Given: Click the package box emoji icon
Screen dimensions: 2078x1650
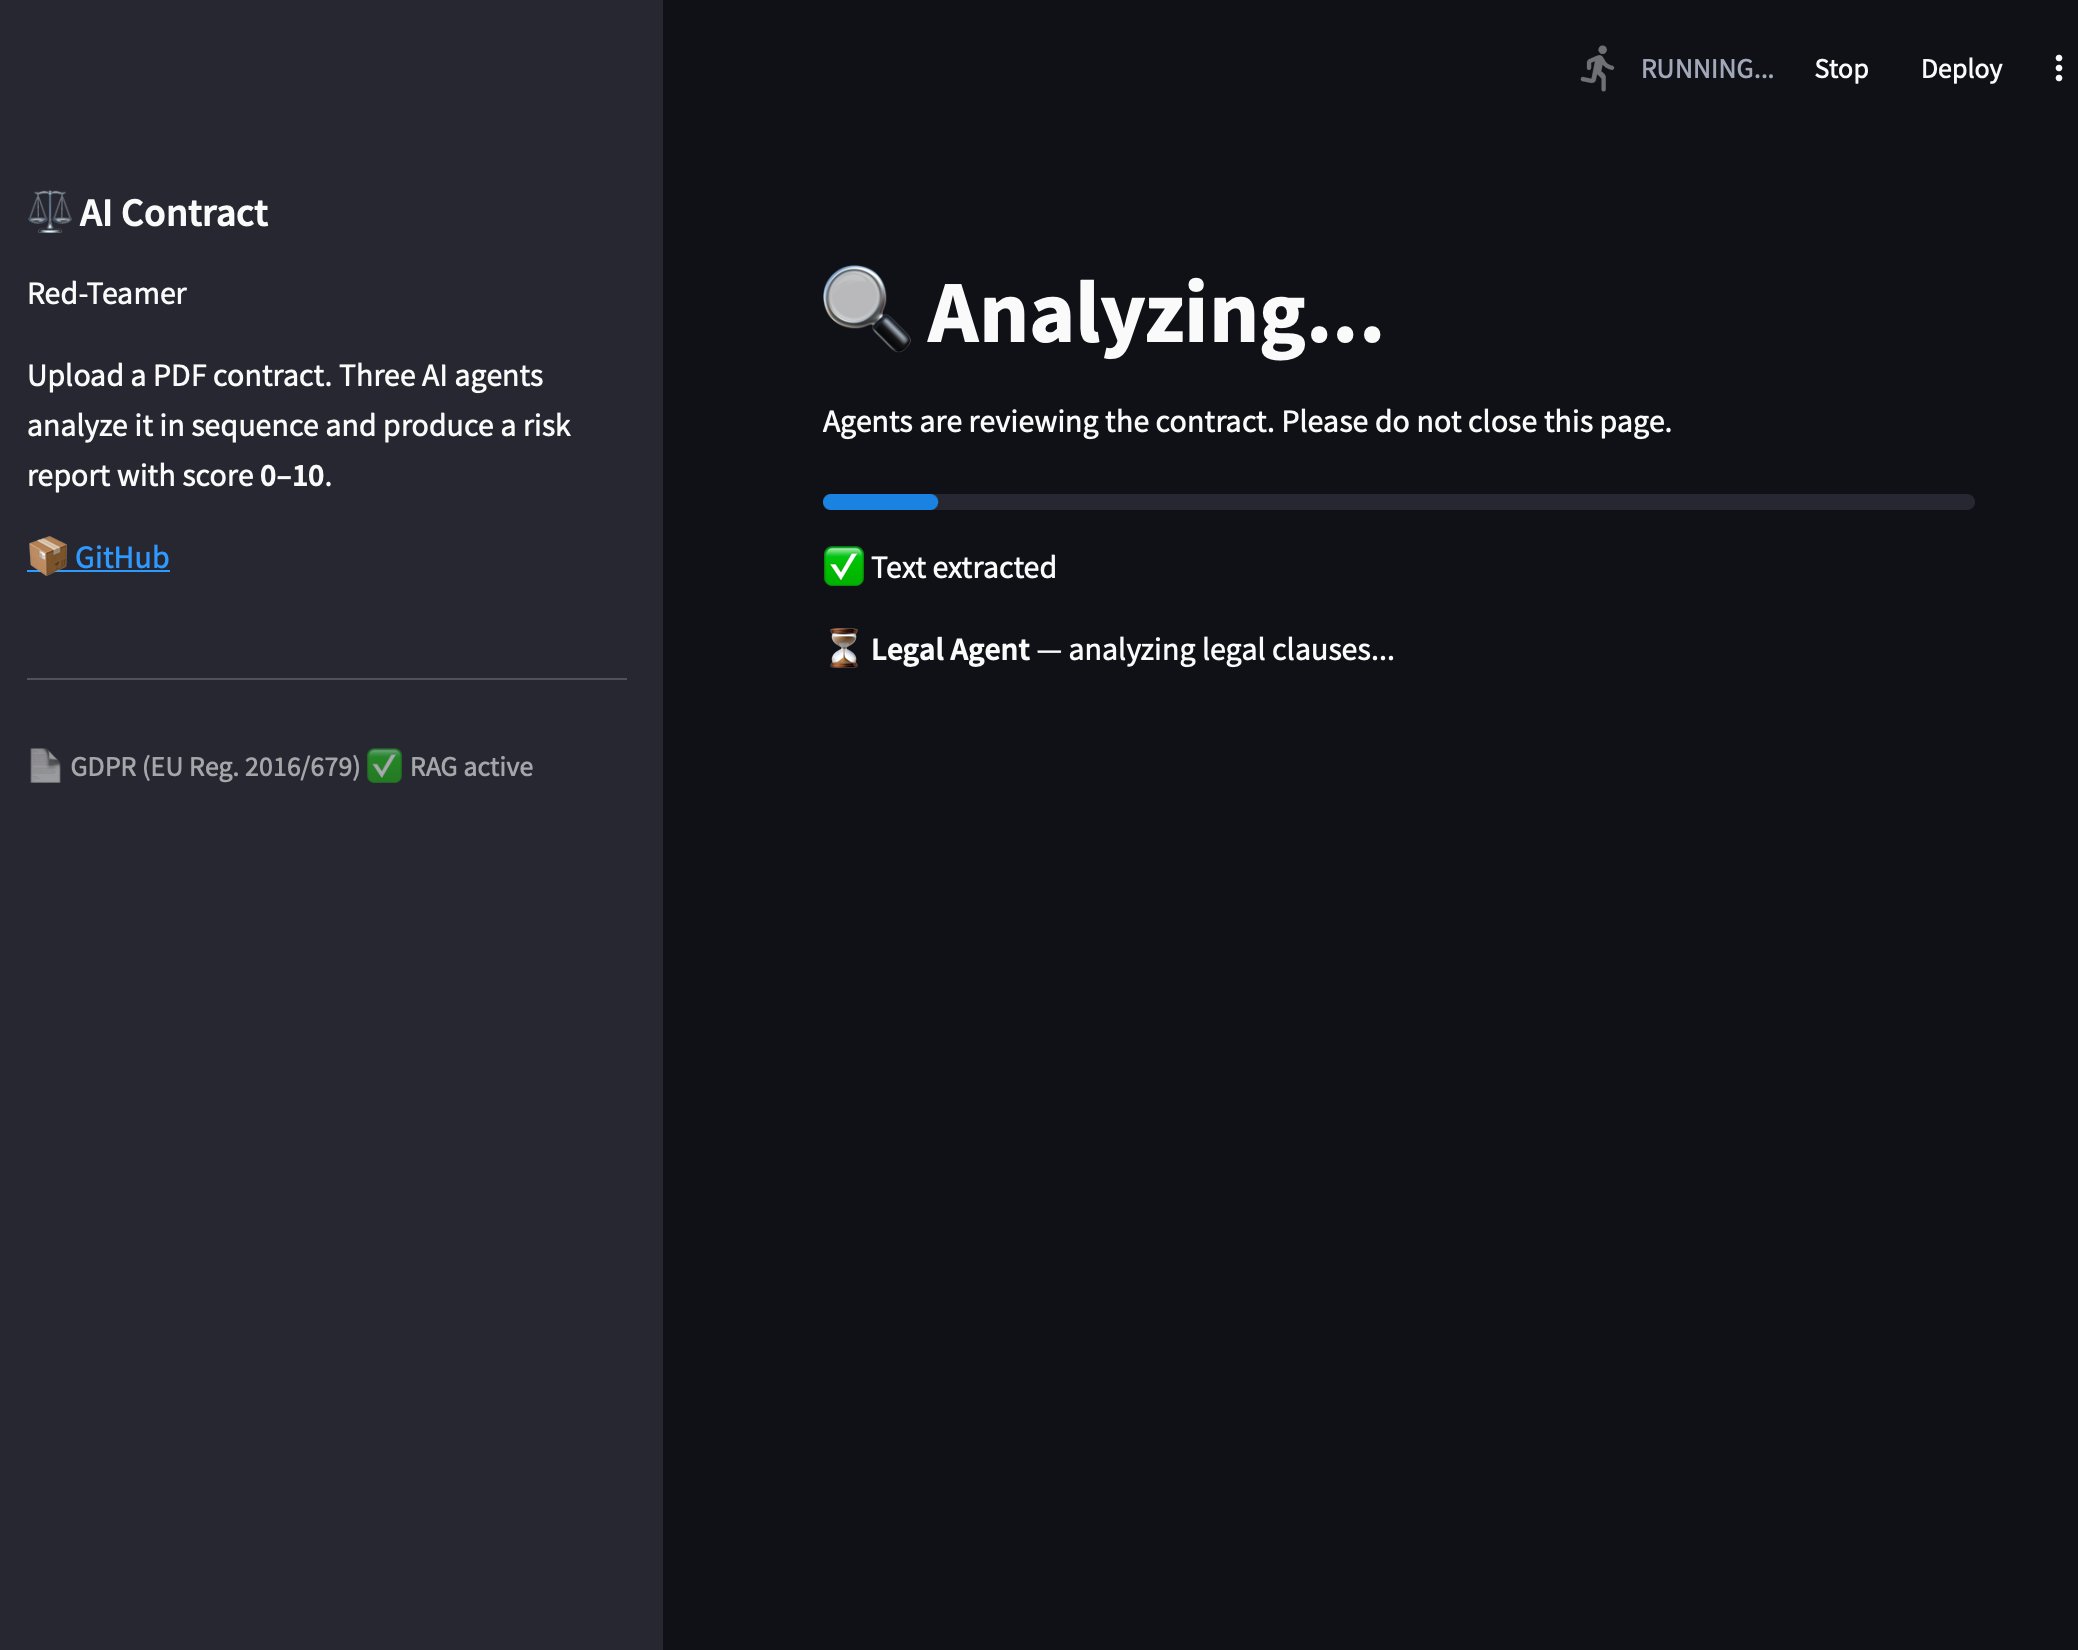Looking at the screenshot, I should click(47, 556).
